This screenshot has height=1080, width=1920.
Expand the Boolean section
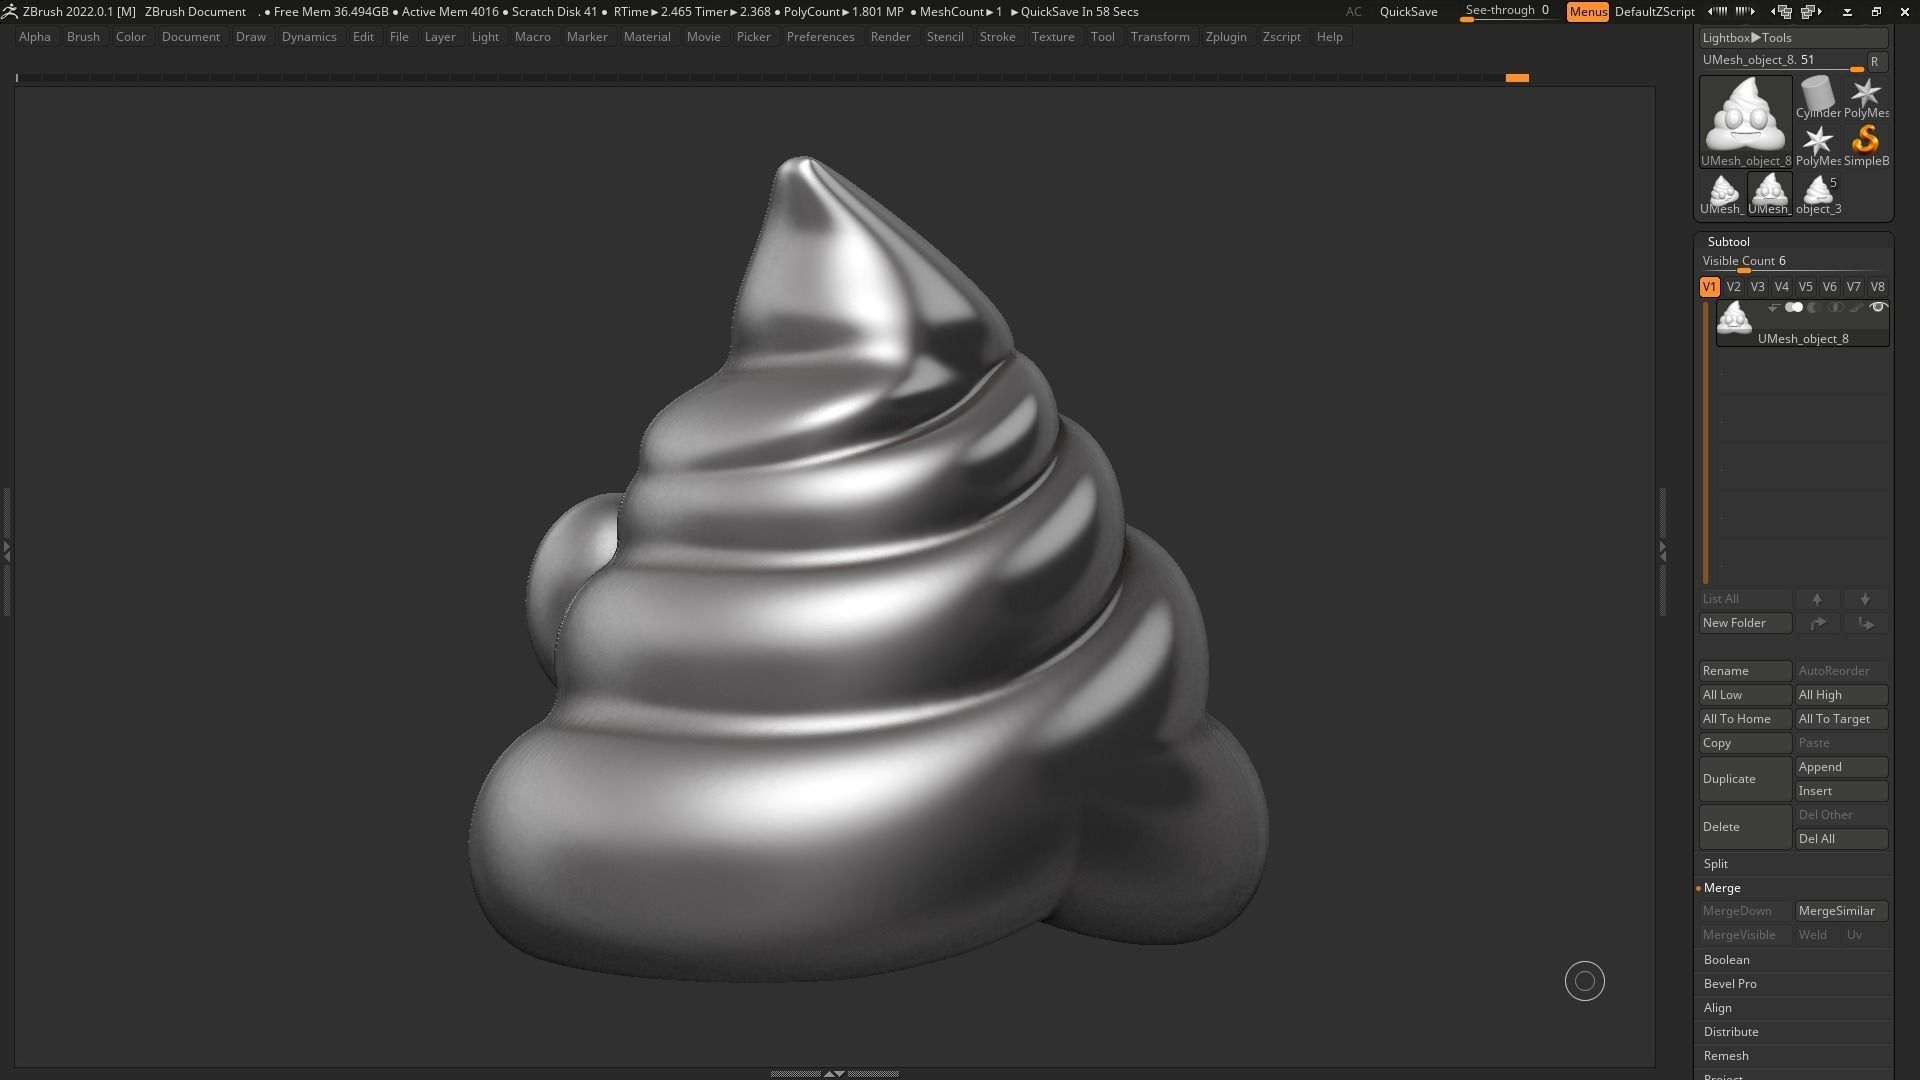click(1726, 960)
